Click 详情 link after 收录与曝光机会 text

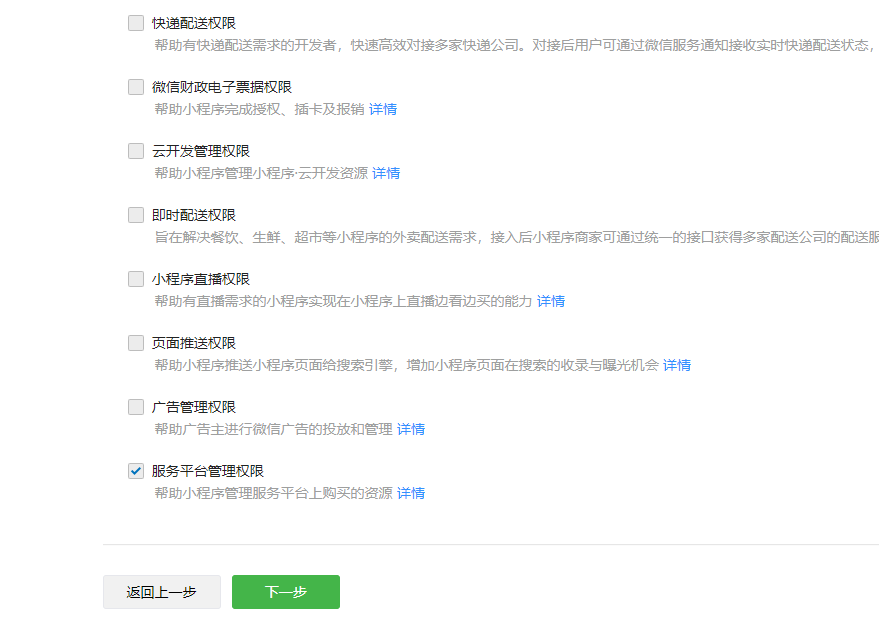pos(677,365)
